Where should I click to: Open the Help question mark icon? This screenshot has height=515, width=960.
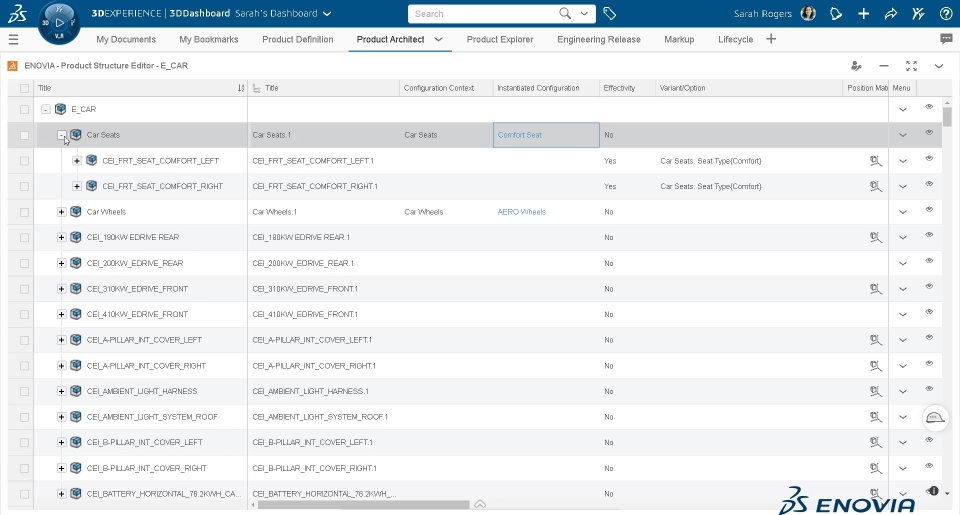coord(946,13)
